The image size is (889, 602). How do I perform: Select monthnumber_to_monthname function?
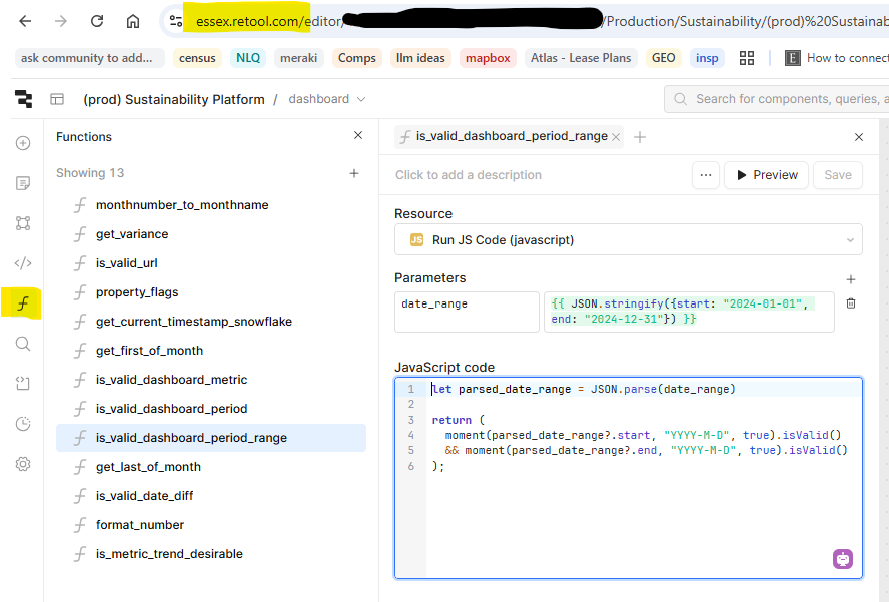tap(210, 205)
